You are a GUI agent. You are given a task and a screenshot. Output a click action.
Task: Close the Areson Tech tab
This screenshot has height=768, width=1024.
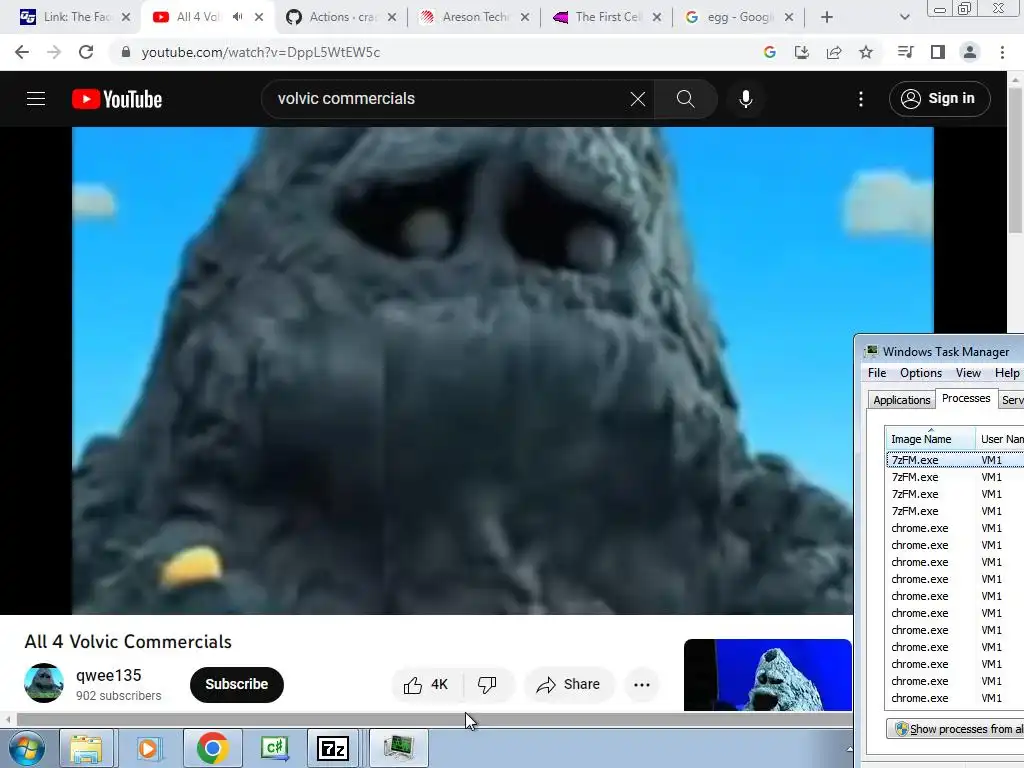pos(525,17)
